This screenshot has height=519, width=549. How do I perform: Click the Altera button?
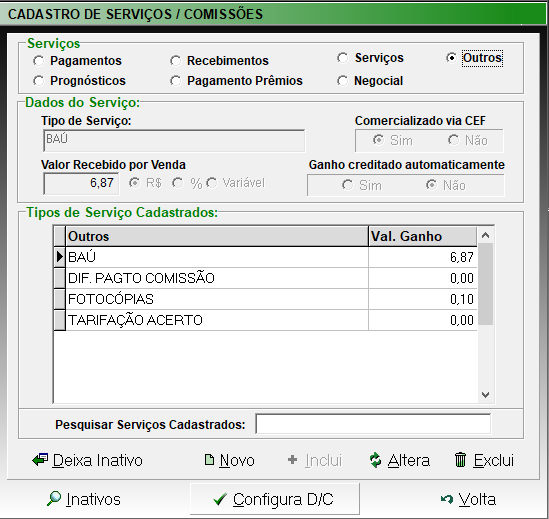pyautogui.click(x=399, y=460)
